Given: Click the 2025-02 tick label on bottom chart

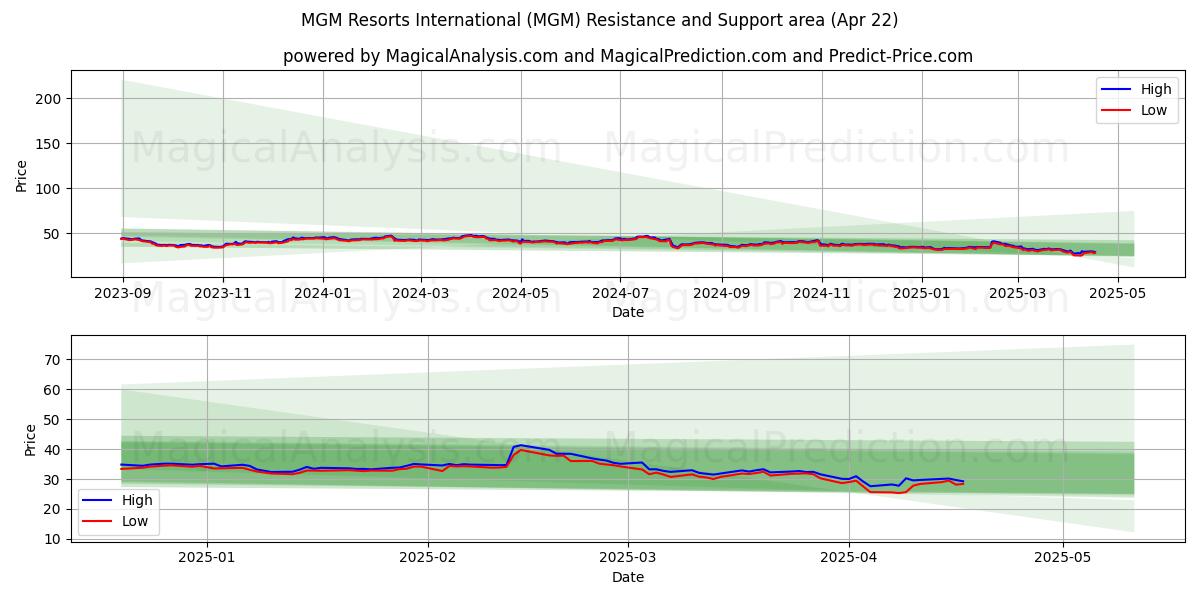Looking at the screenshot, I should (x=428, y=558).
